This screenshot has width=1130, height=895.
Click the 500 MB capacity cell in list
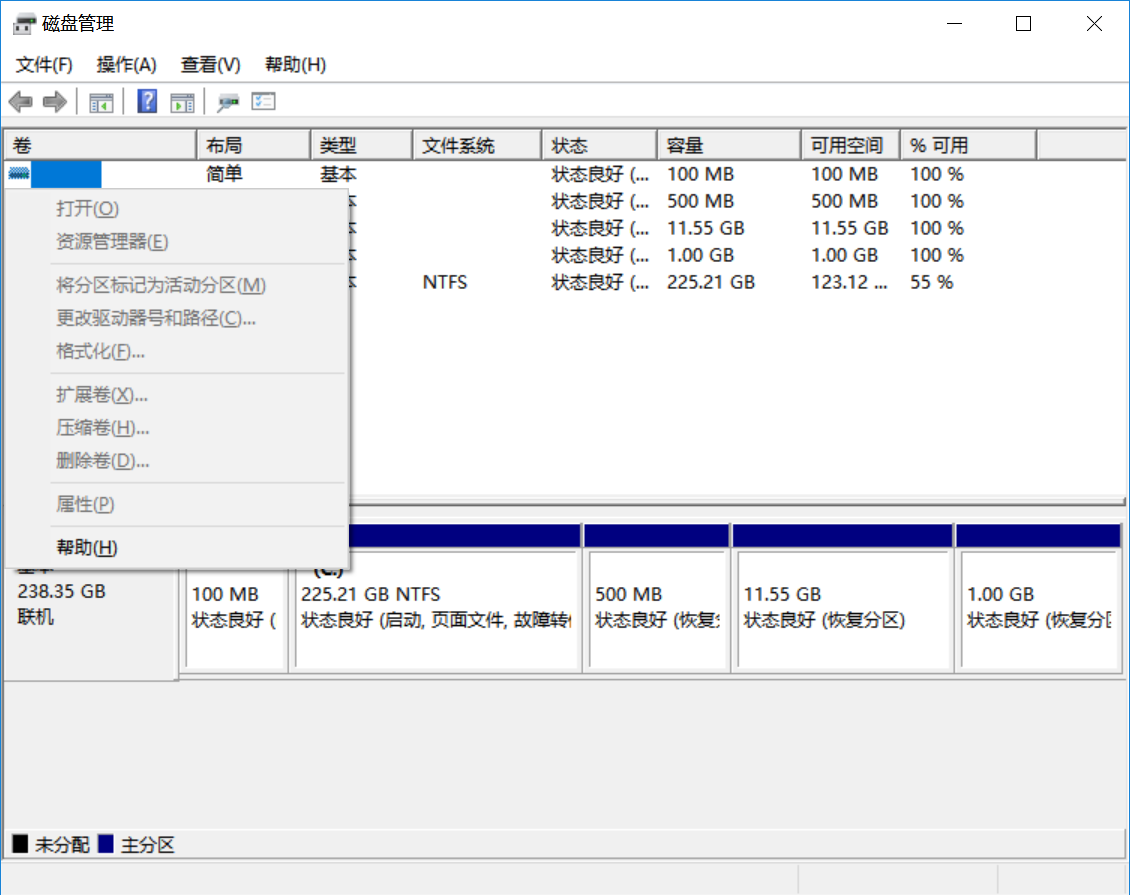click(x=700, y=201)
